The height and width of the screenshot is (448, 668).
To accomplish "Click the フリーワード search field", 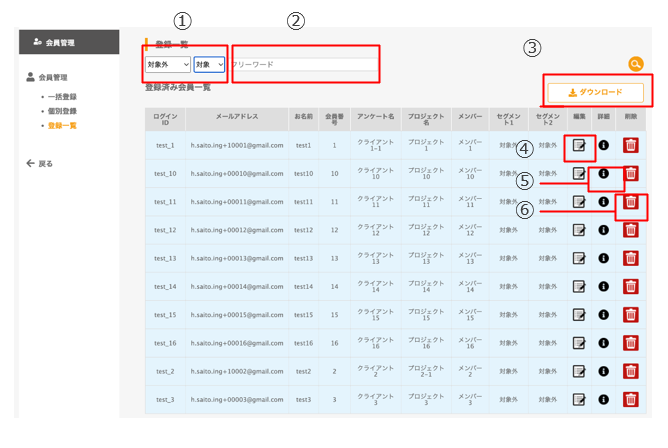I will (304, 64).
